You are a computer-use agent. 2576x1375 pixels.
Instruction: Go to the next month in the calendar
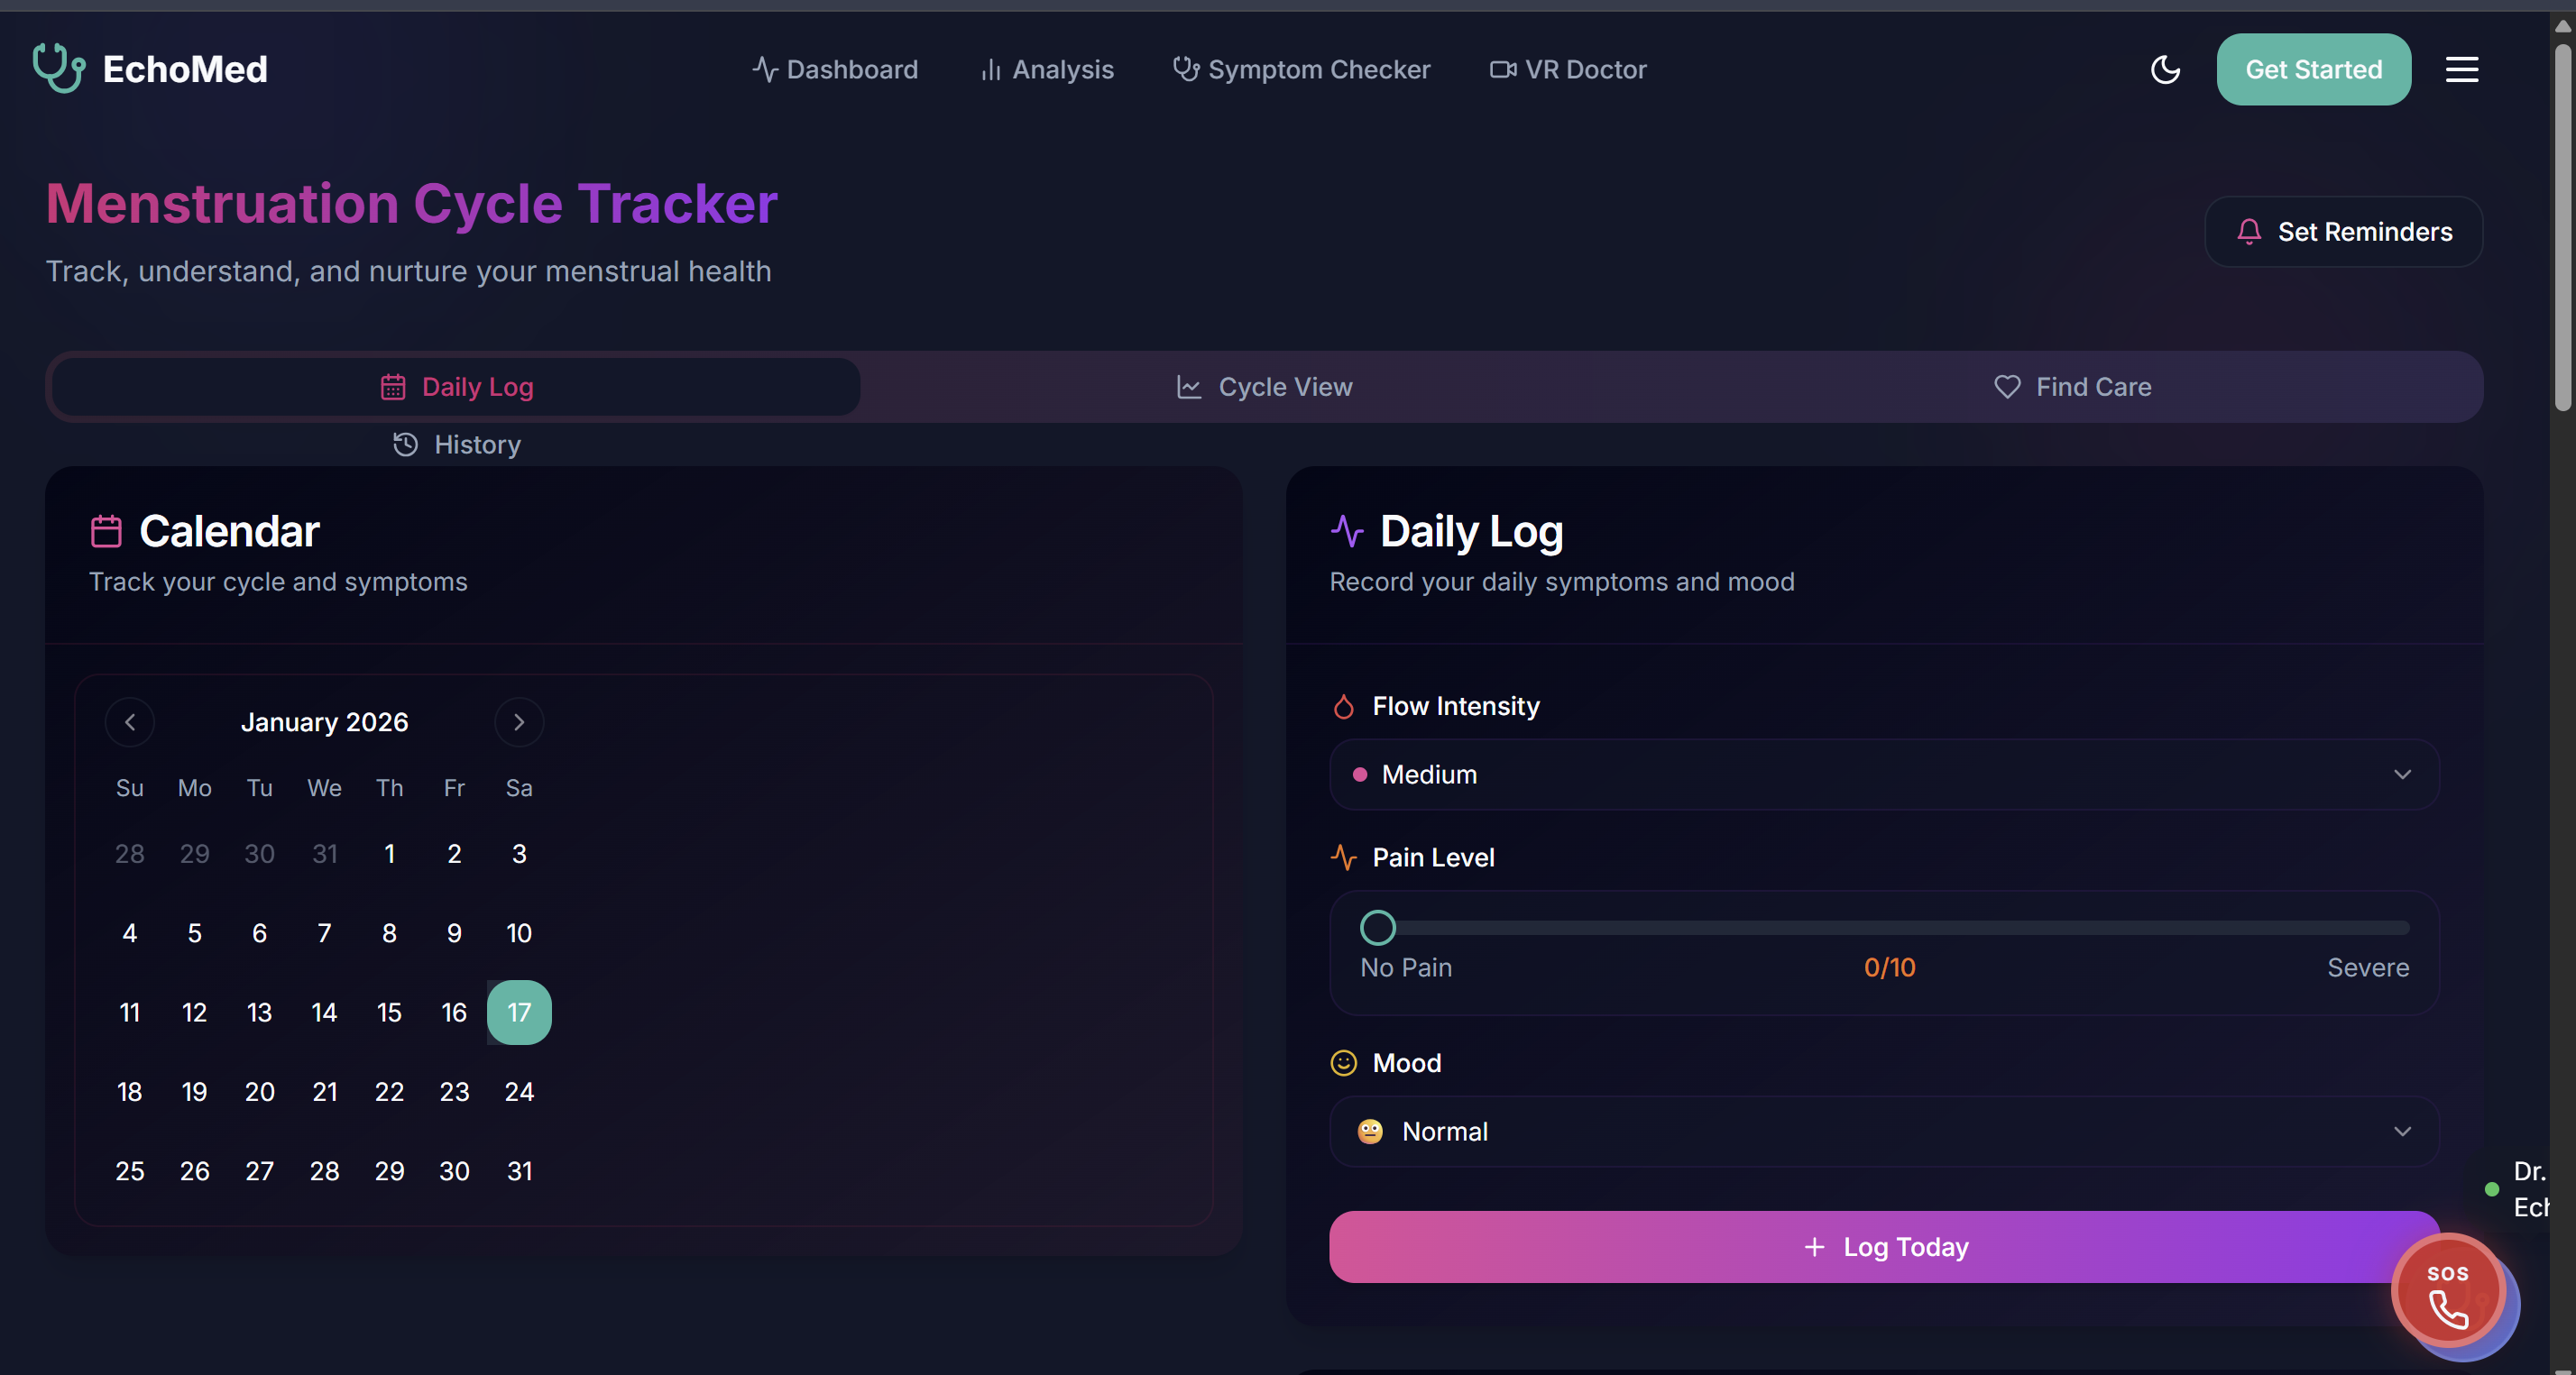[x=519, y=722]
